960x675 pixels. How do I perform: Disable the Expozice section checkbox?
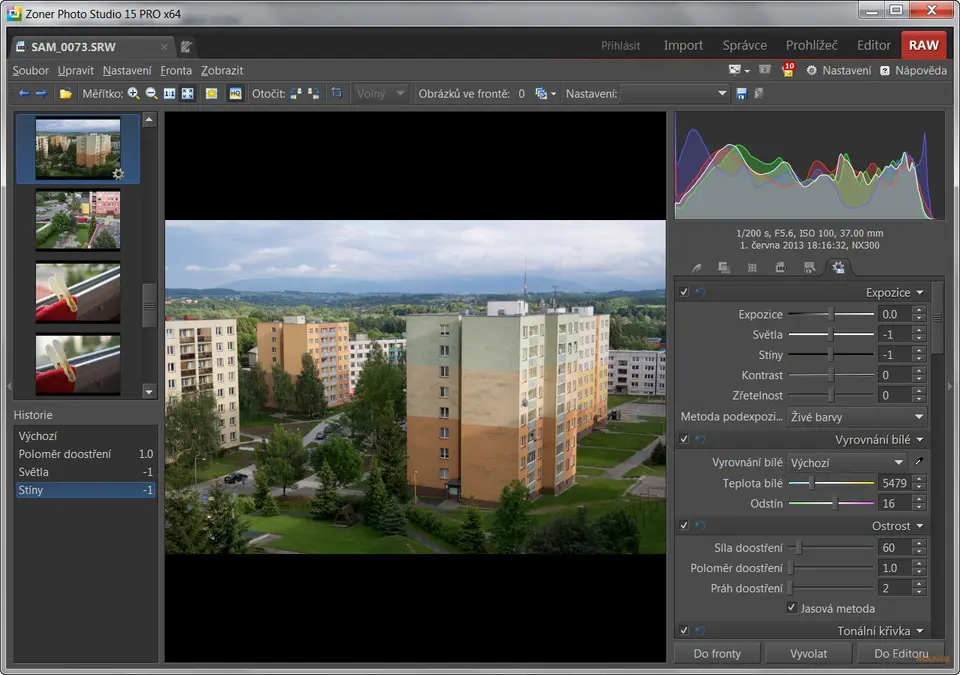point(683,292)
